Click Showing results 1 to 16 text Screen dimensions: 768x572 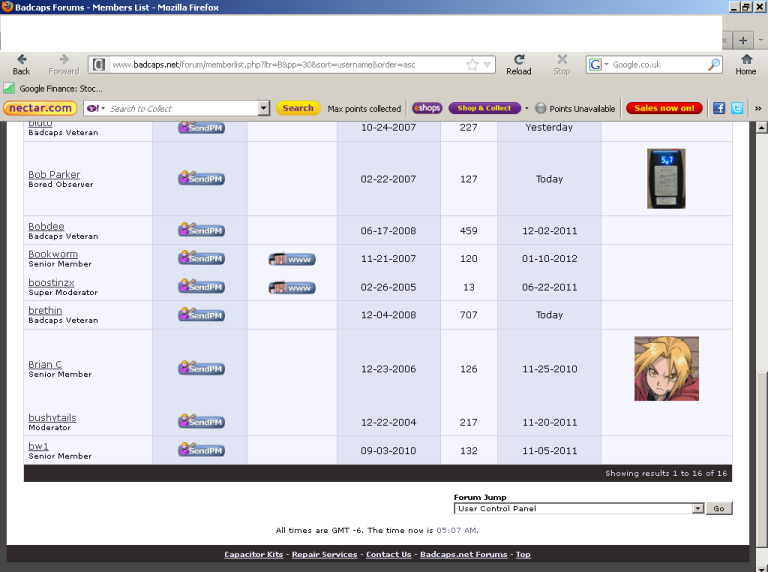point(666,473)
